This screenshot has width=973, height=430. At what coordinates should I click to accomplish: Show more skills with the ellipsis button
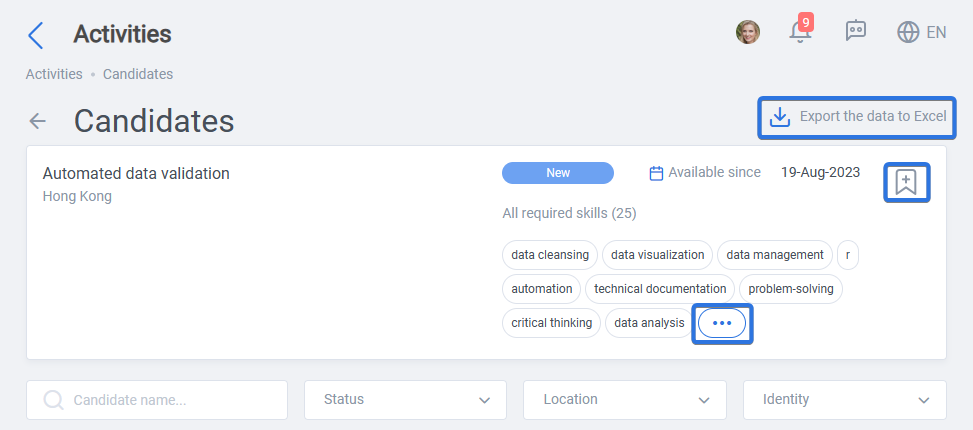[722, 323]
